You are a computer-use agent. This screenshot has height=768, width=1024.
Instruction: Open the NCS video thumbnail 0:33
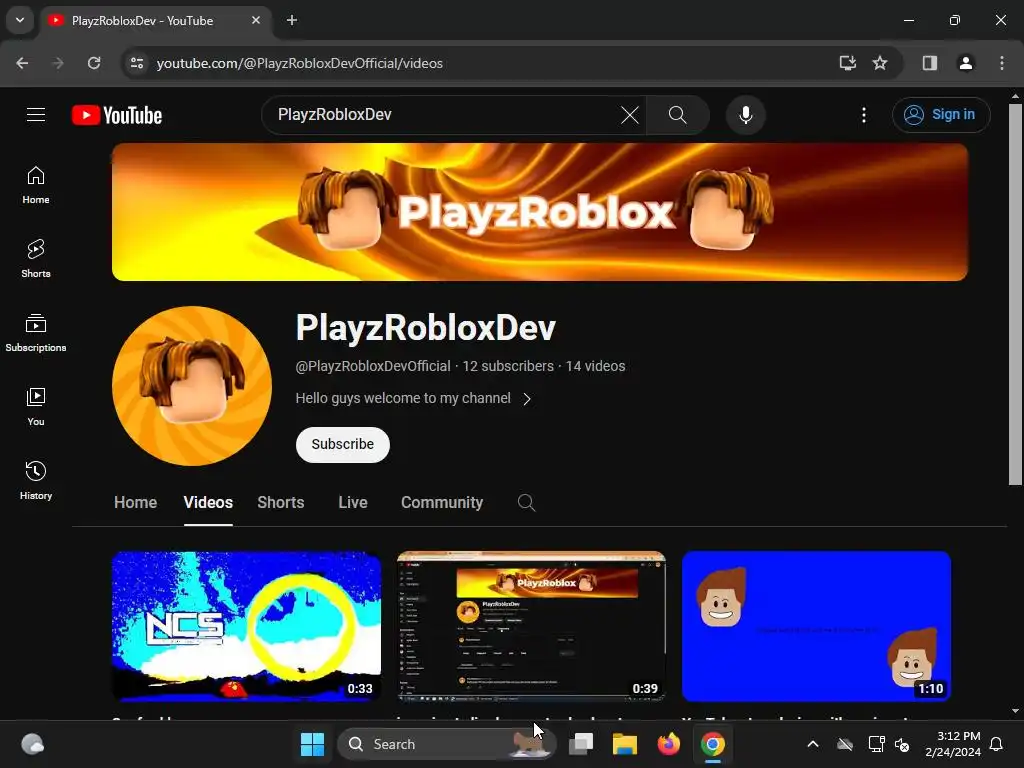pos(246,626)
